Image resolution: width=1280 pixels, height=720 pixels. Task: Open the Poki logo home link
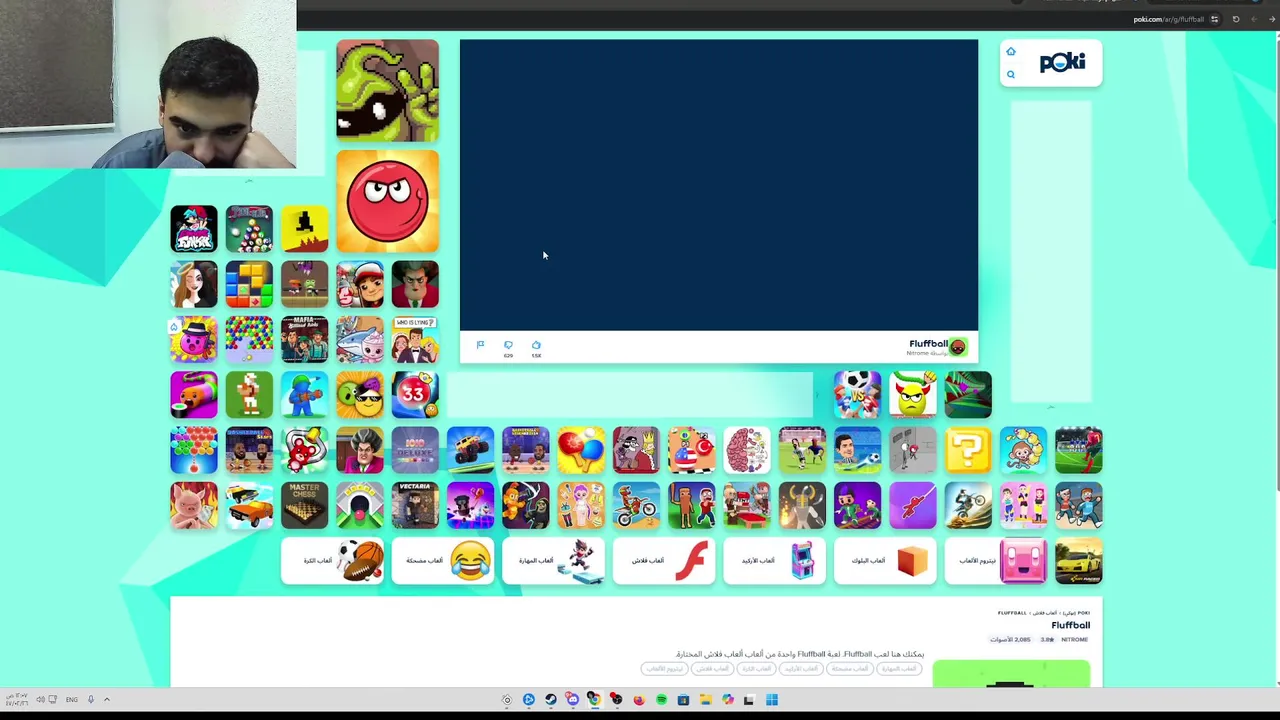click(x=1062, y=63)
